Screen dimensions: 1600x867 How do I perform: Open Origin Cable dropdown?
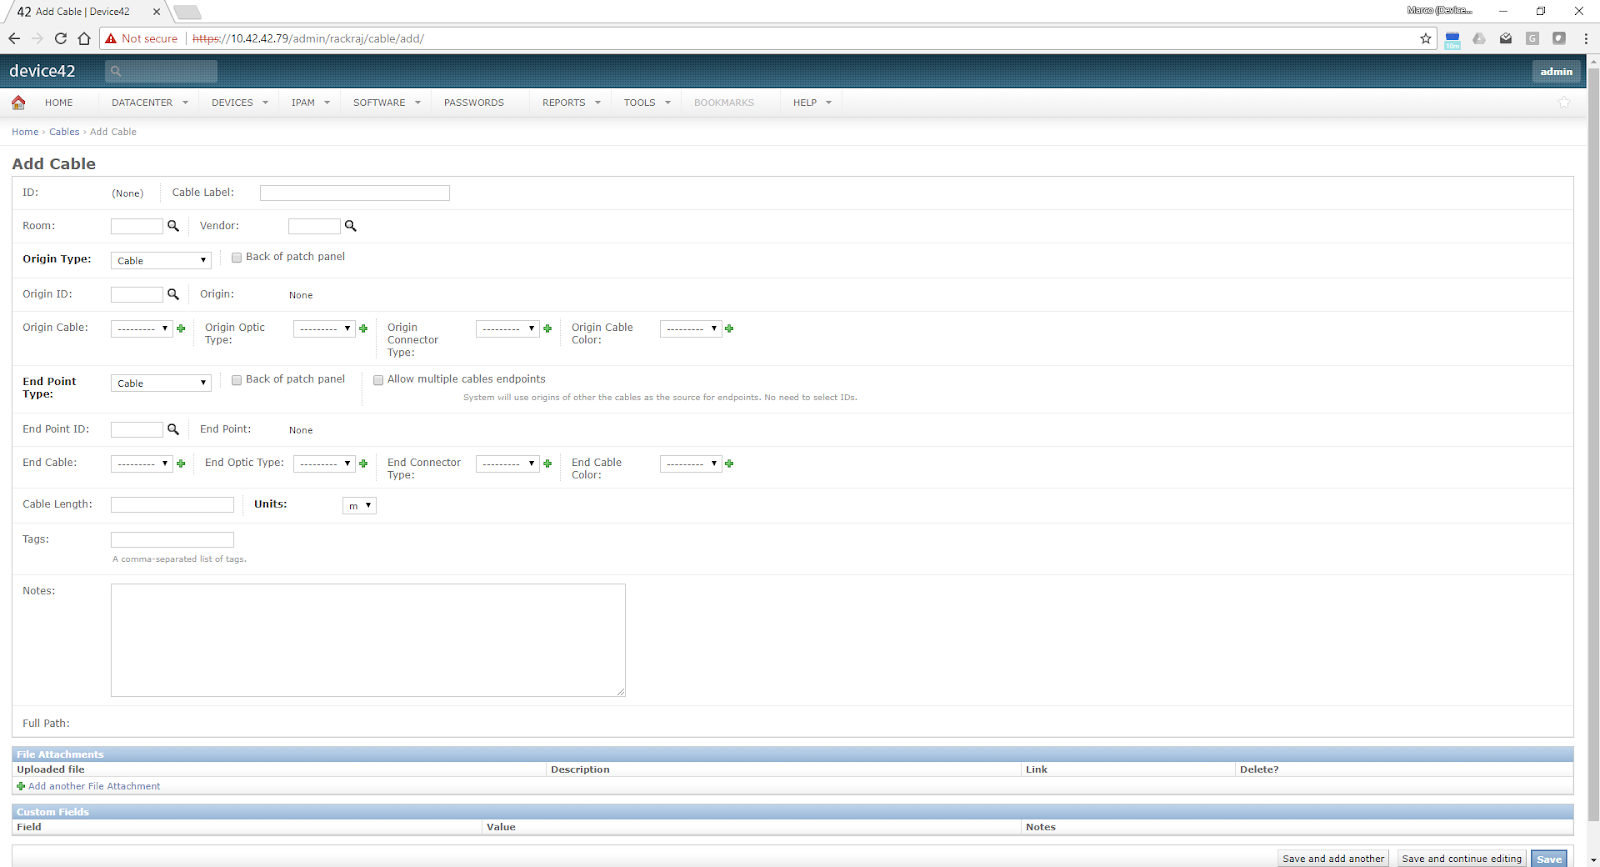[142, 328]
